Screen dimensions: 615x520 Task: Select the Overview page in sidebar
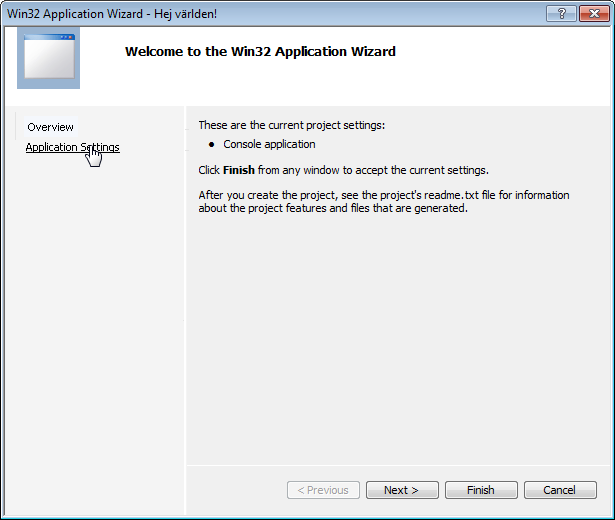(x=50, y=127)
